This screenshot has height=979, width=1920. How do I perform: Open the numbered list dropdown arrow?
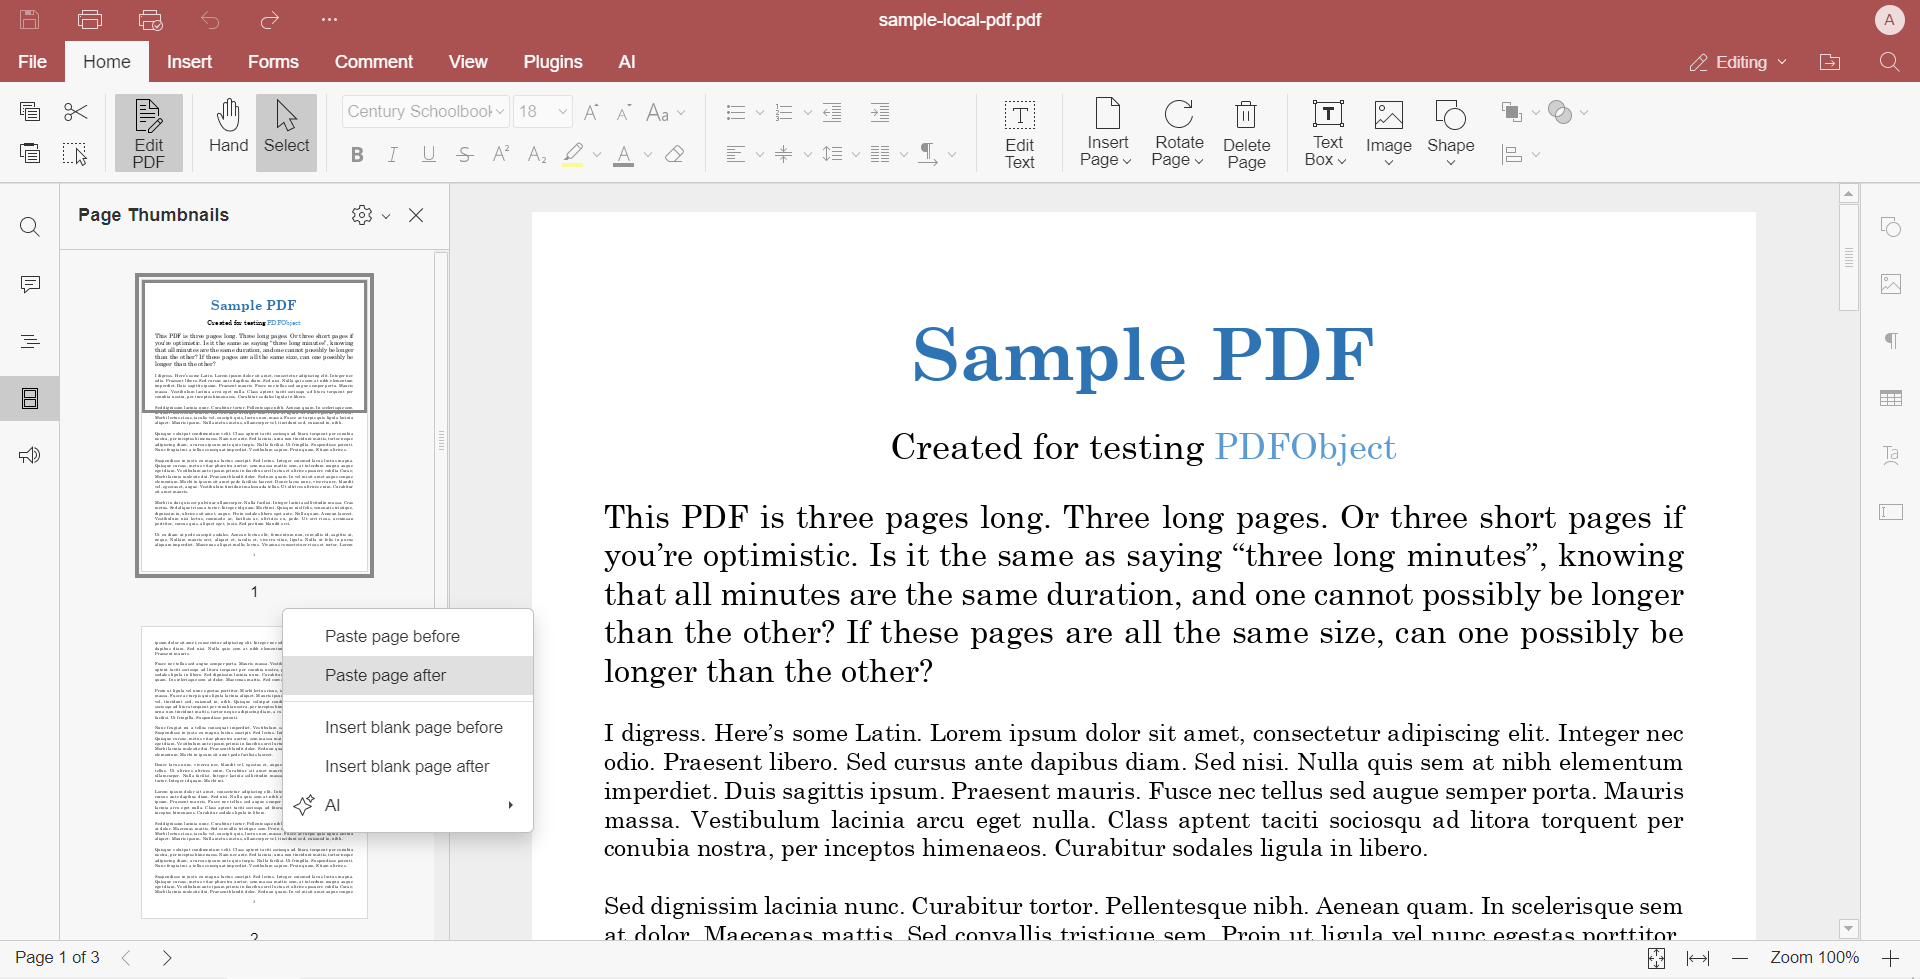(808, 112)
